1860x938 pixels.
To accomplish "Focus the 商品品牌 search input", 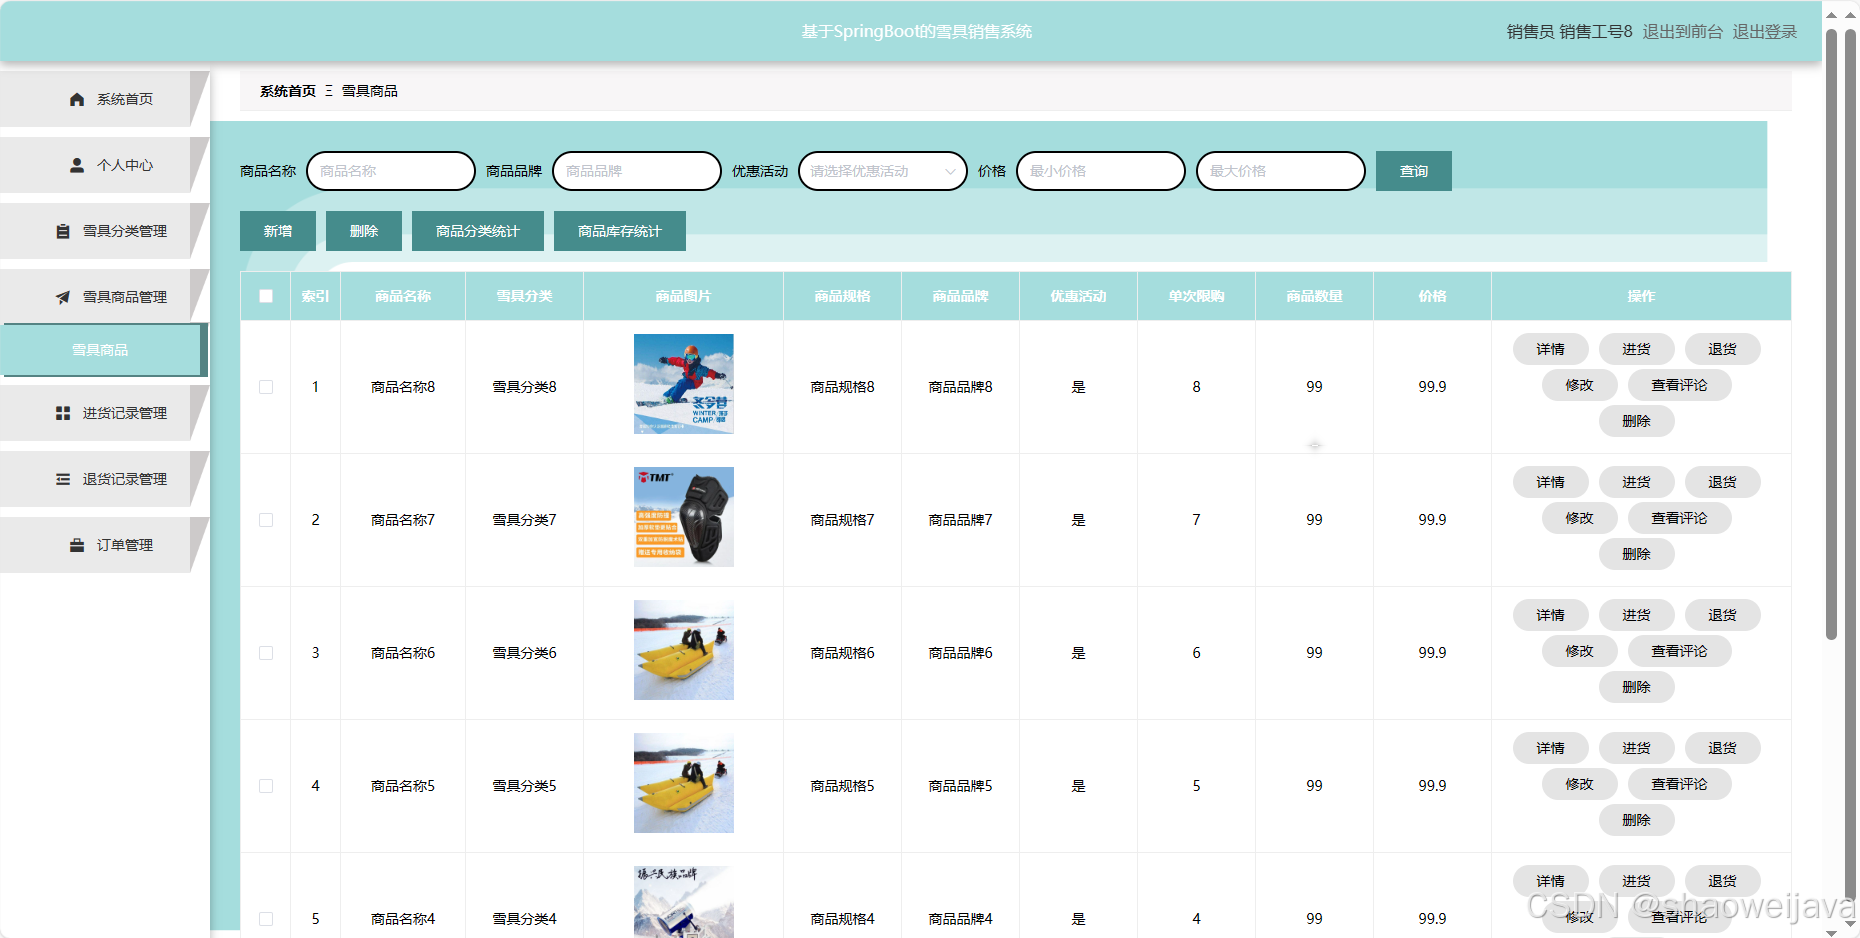I will click(637, 171).
